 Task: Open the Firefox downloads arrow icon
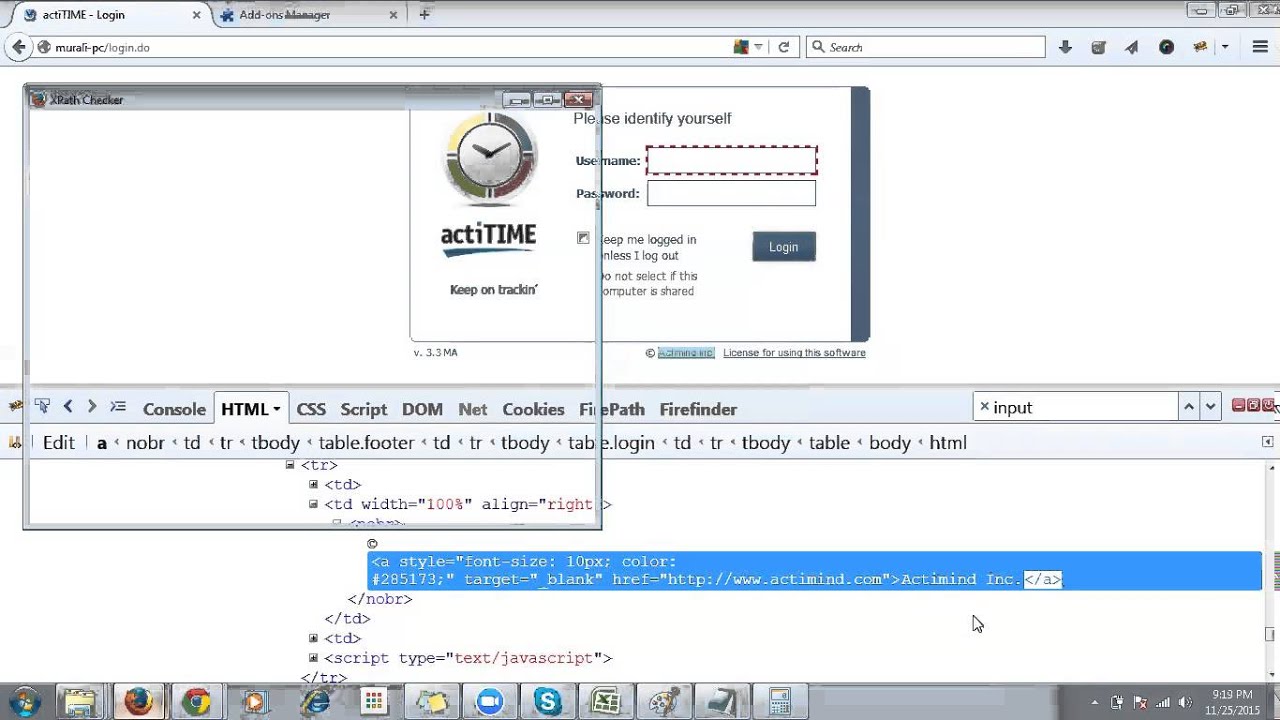[1065, 47]
